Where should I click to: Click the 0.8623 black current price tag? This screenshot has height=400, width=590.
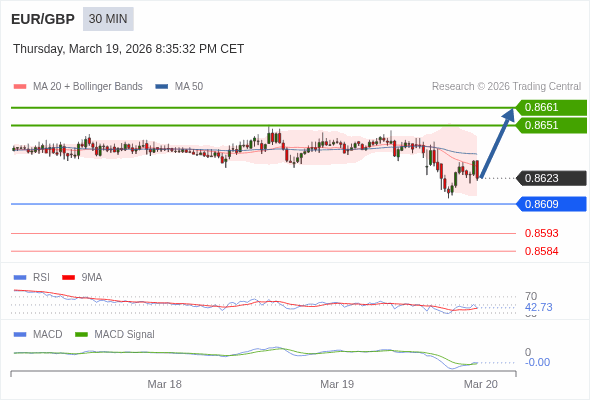click(x=551, y=178)
